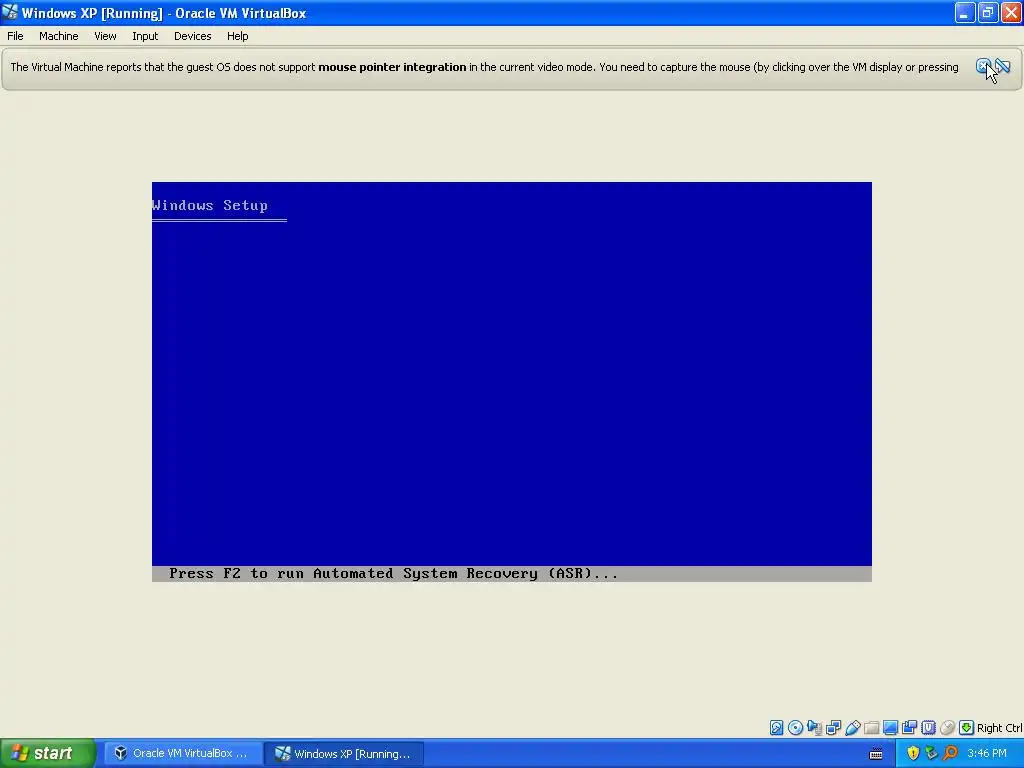Click the Windows Setup heading text
Screen dimensions: 1024x768
tap(210, 205)
